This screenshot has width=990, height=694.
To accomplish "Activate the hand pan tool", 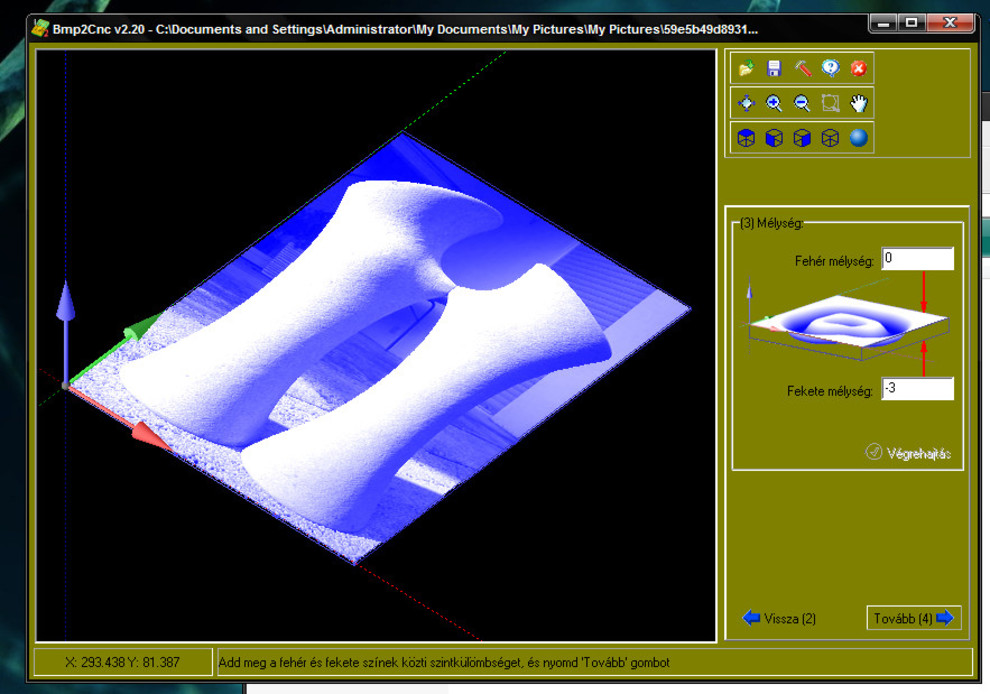I will (859, 103).
